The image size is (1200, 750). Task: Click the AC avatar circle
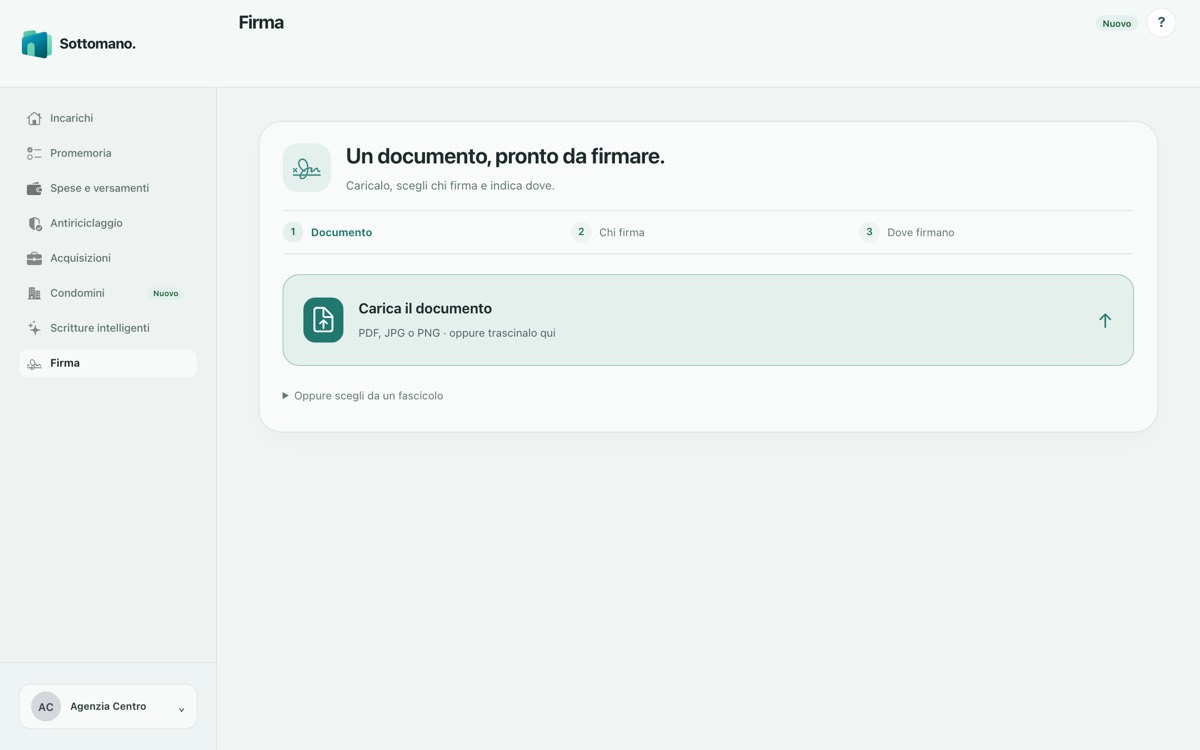(46, 707)
